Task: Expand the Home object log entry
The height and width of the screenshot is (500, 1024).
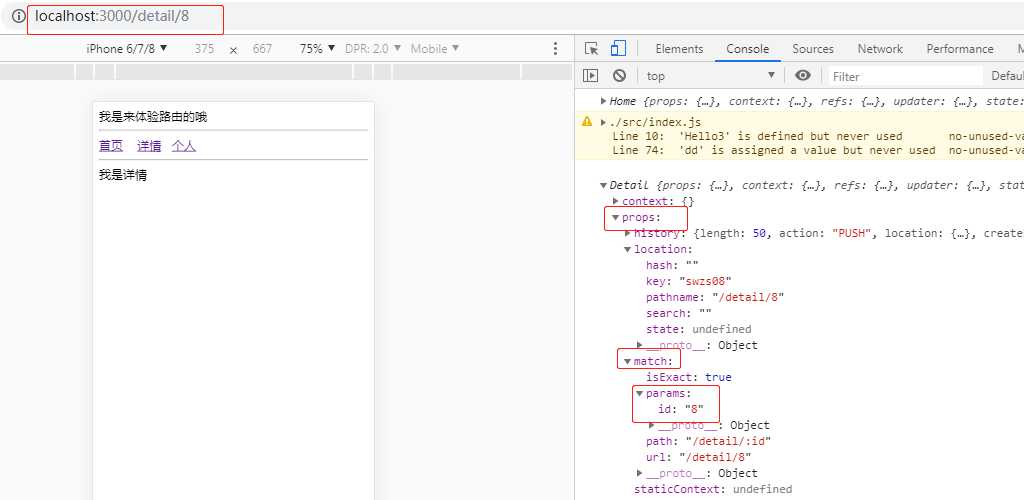Action: click(603, 101)
